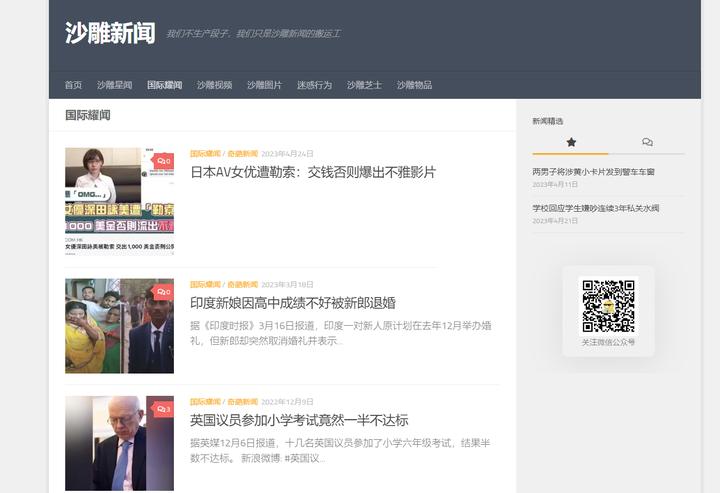This screenshot has width=720, height=493.
Task: Open comment bubble on 印度新娘 thumbnail
Action: [163, 292]
